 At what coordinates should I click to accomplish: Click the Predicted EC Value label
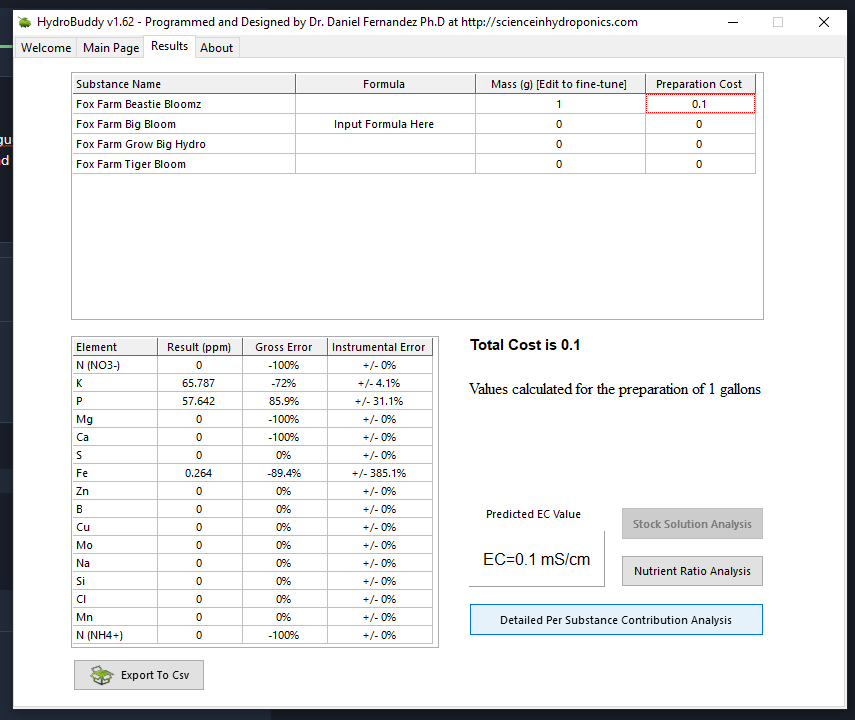533,514
